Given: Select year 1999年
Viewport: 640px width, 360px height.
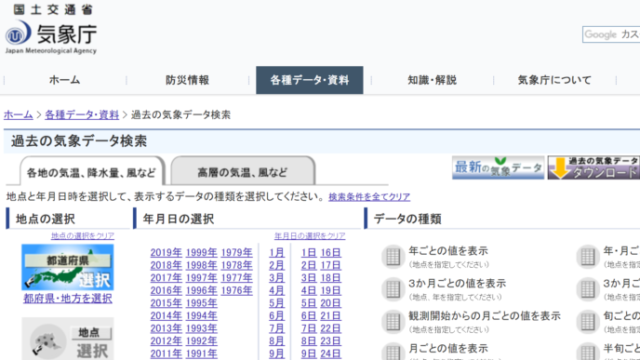Looking at the screenshot, I should click(202, 253).
